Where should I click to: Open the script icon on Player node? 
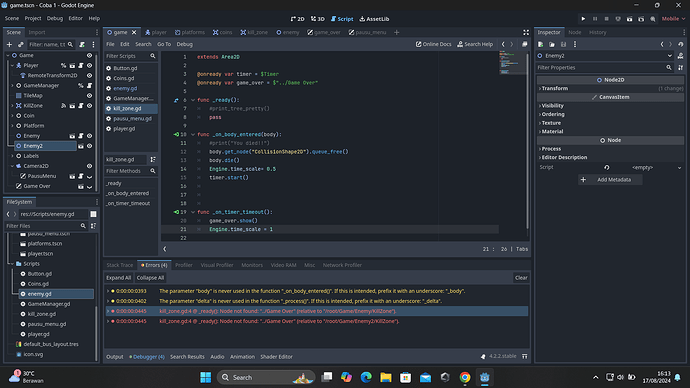point(81,66)
